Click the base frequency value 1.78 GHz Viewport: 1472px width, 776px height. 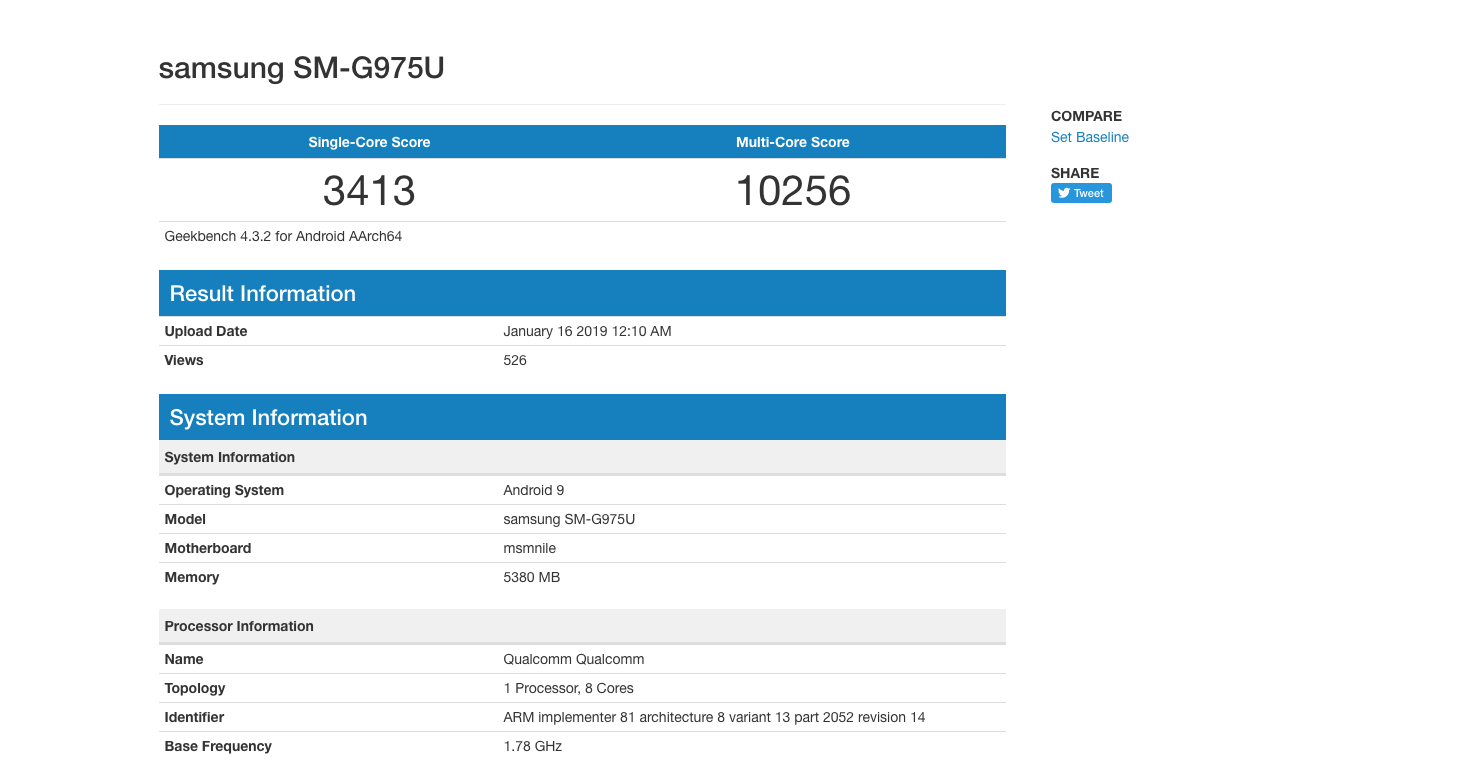532,747
